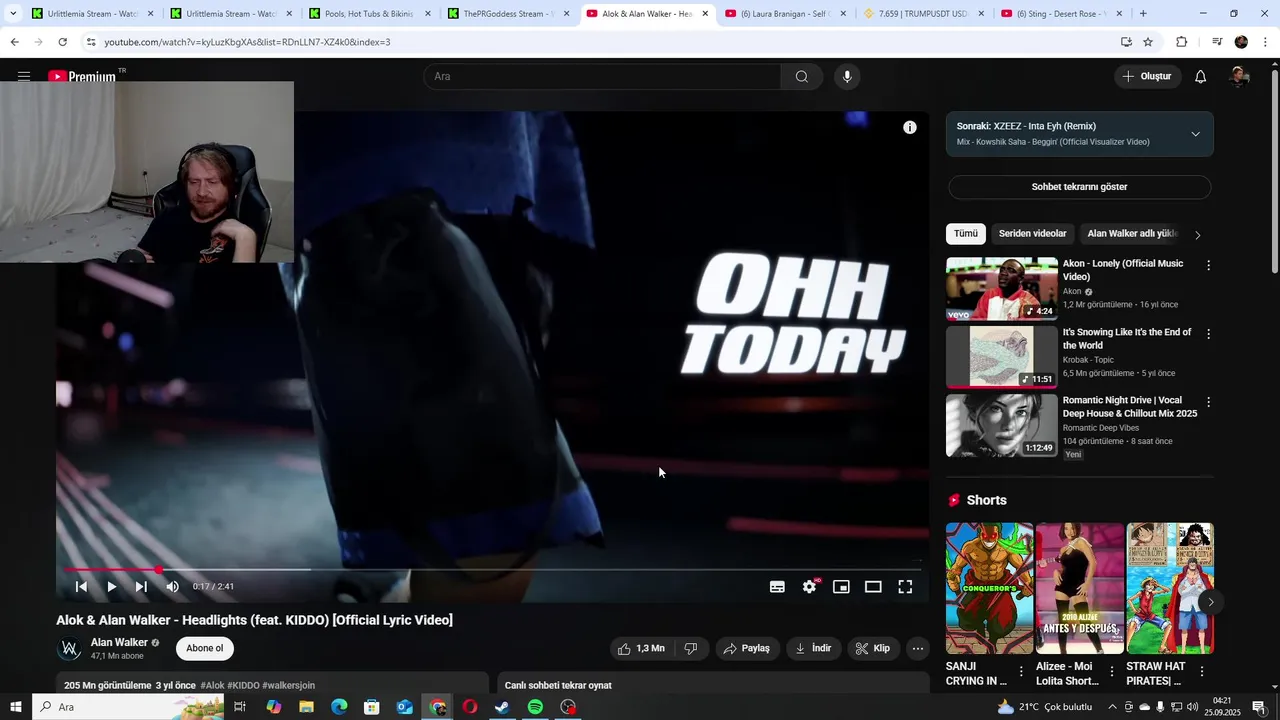This screenshot has height=720, width=1280.
Task: Go back to the previous video
Action: pos(81,587)
